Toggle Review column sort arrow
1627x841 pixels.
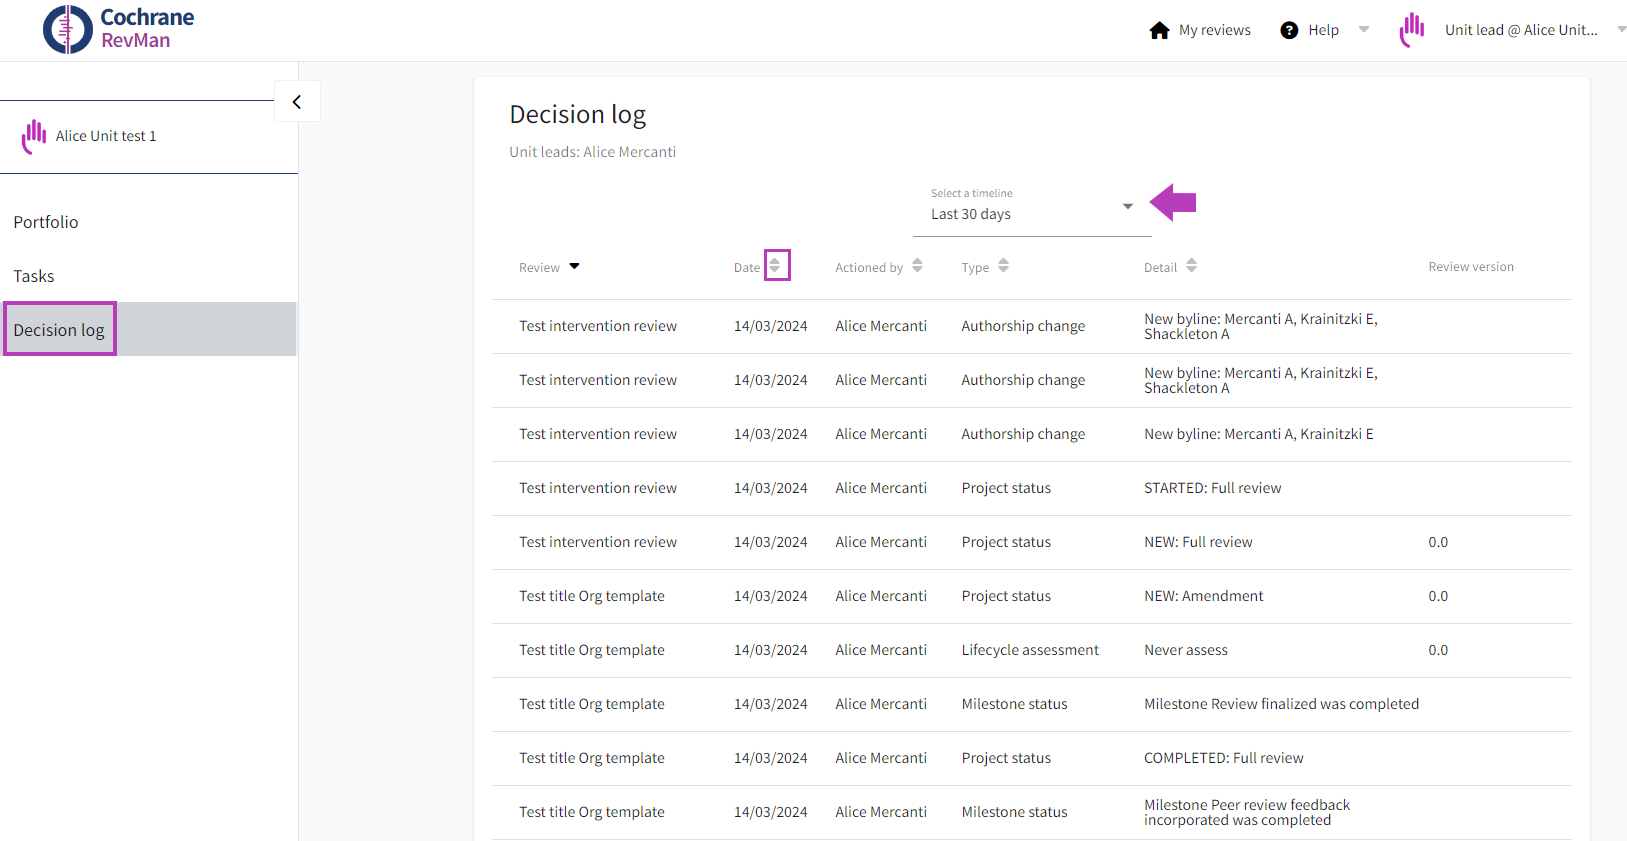click(x=574, y=266)
